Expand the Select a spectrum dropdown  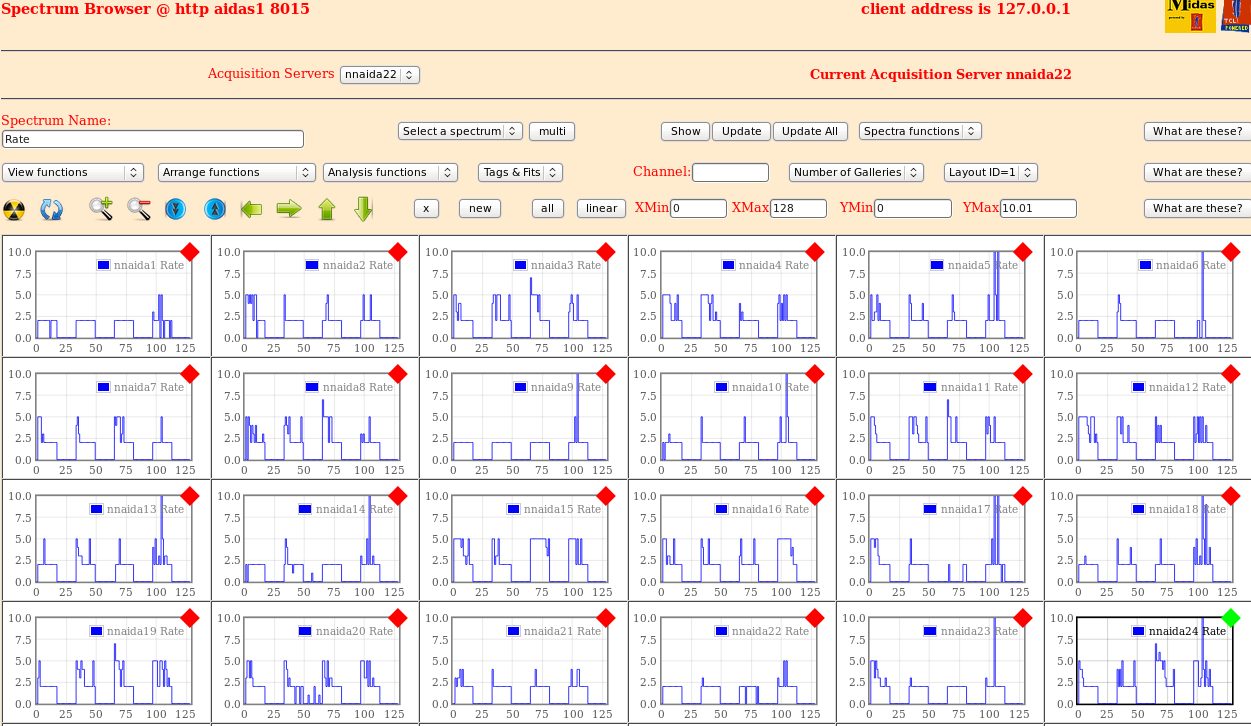pyautogui.click(x=460, y=131)
